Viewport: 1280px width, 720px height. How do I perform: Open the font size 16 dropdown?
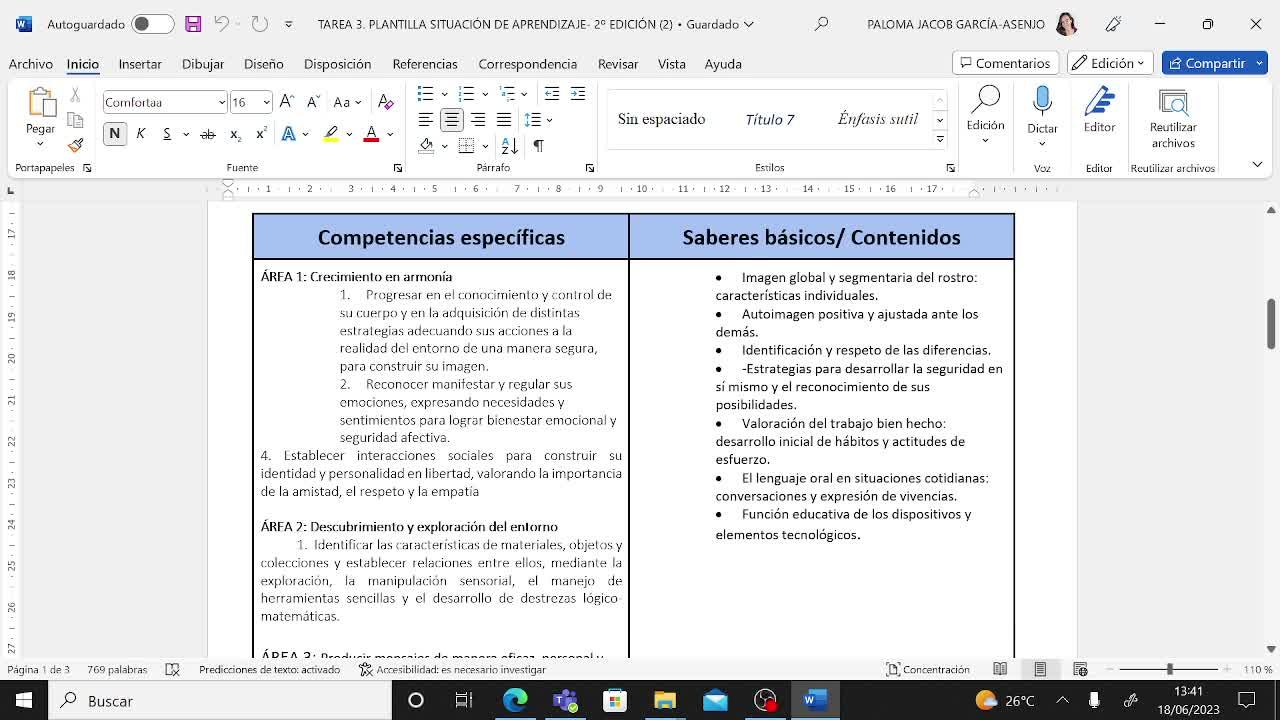[266, 102]
